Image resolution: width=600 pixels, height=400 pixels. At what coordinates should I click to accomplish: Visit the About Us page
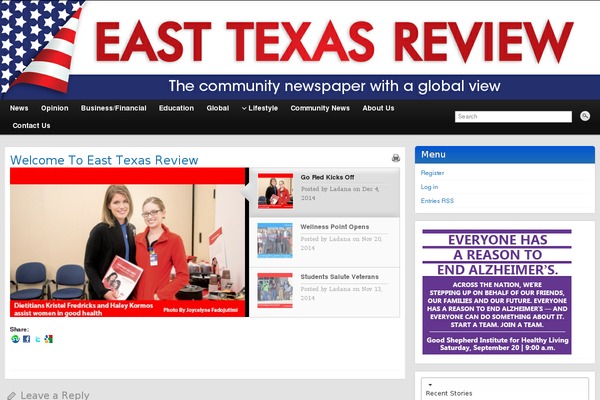click(x=378, y=108)
